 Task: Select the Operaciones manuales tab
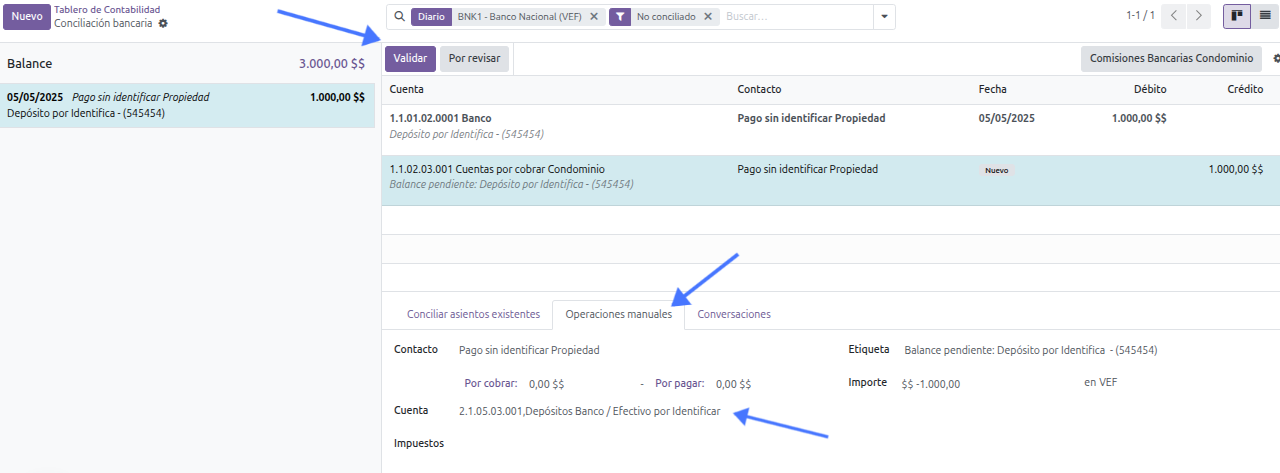click(618, 314)
